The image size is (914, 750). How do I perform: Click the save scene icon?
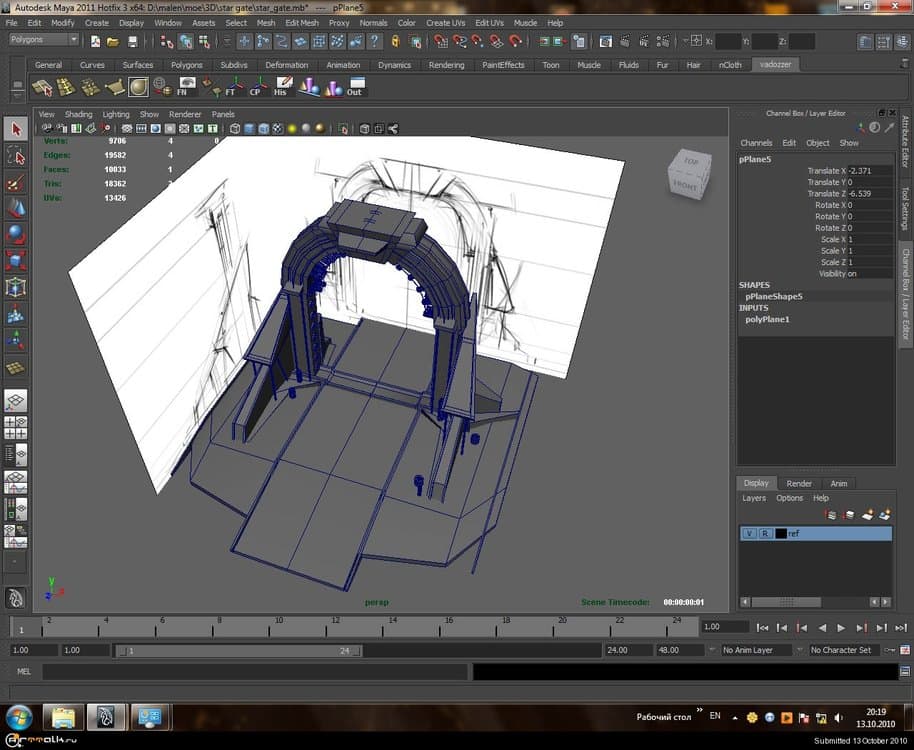tap(131, 41)
